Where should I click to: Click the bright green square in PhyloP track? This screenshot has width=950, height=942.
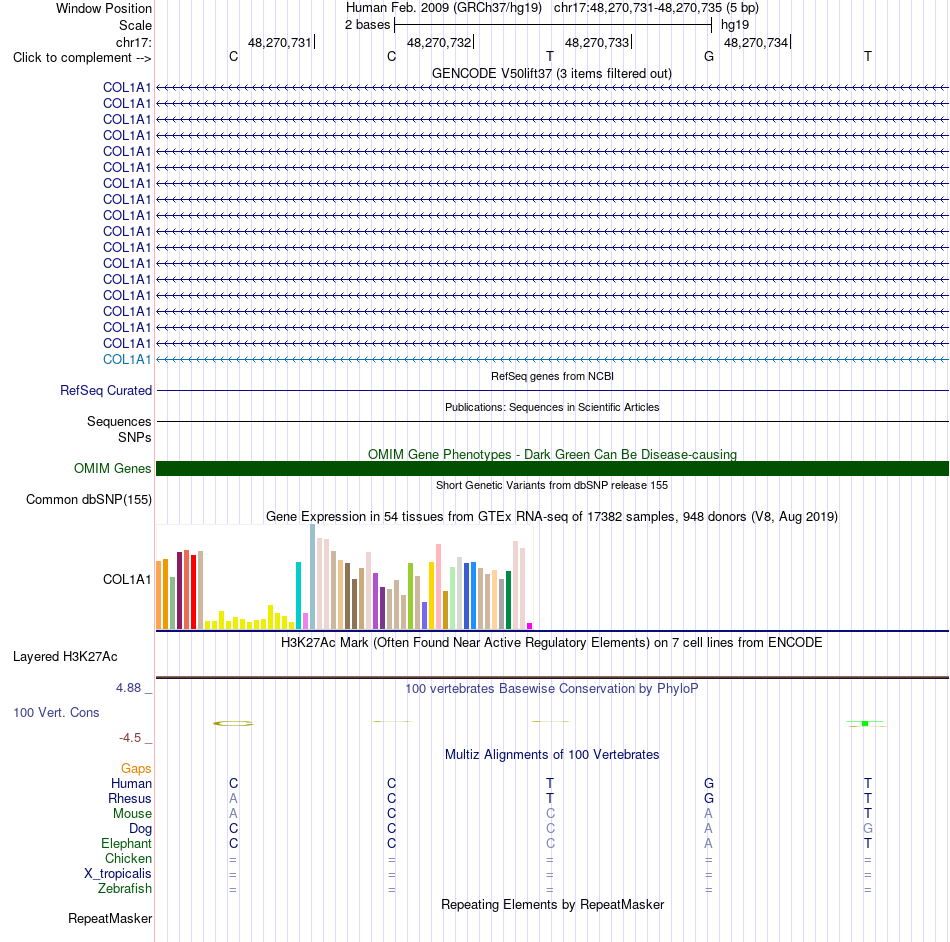click(x=865, y=724)
